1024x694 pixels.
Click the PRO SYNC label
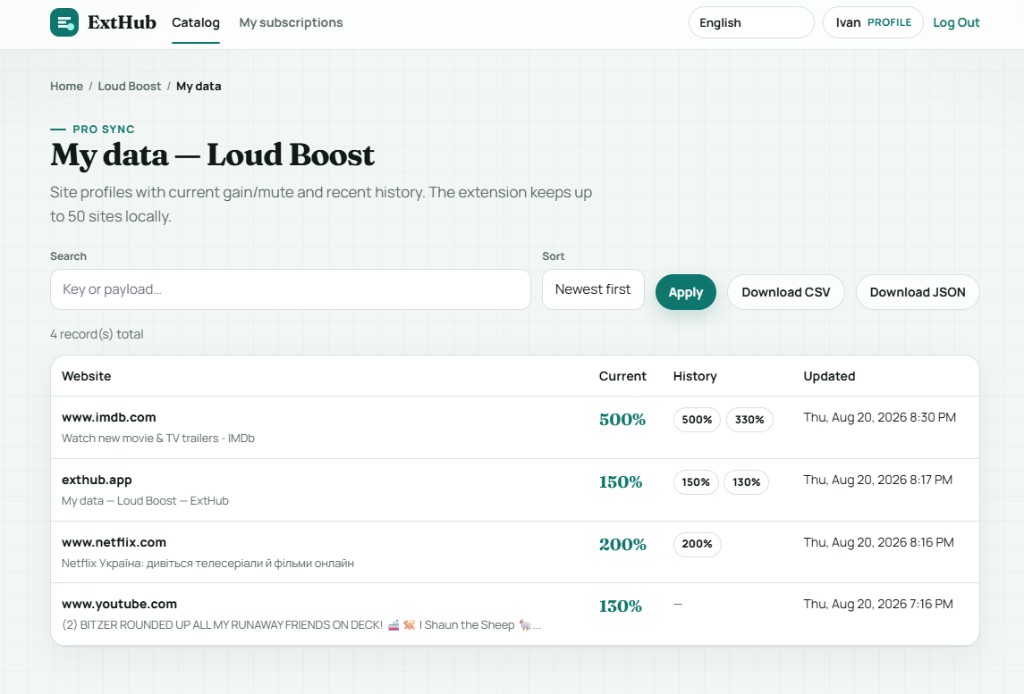coord(103,129)
